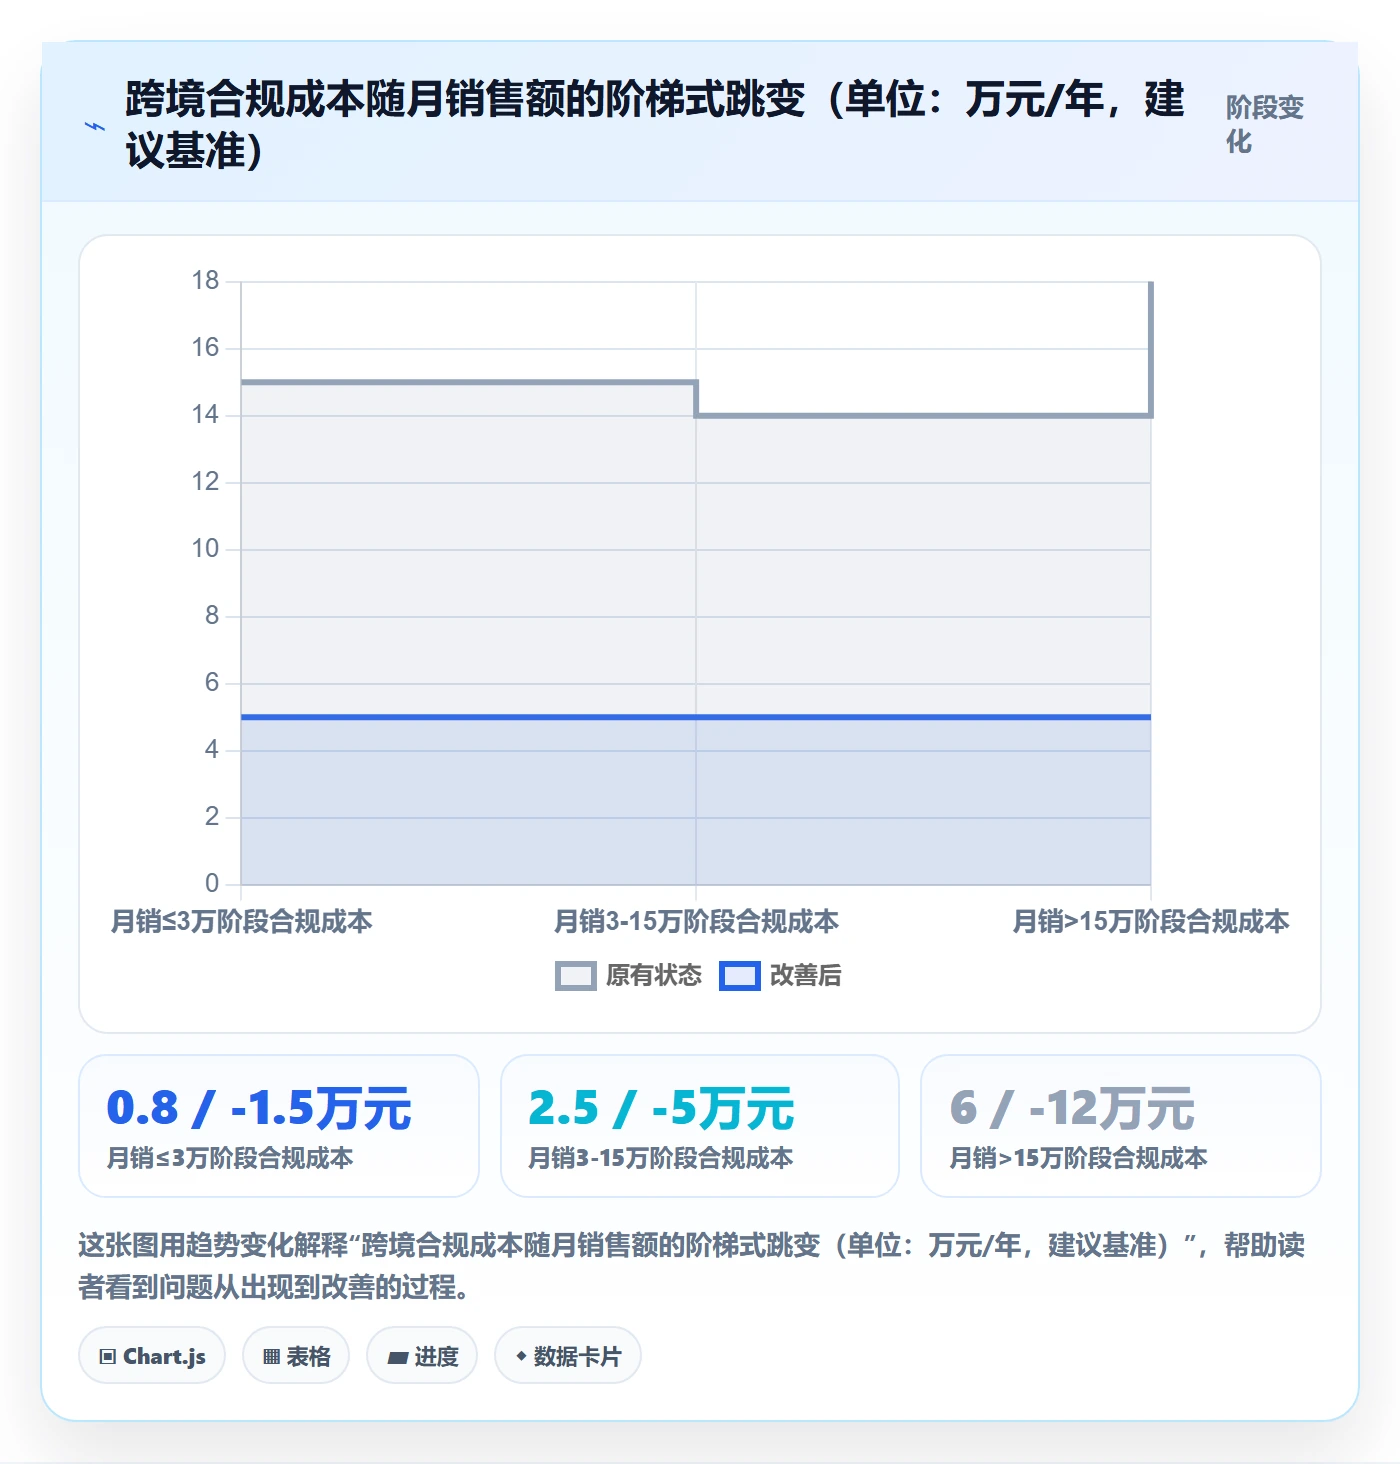Select the 数据卡片 tag chip
Viewport: 1400px width, 1464px height.
[x=568, y=1356]
